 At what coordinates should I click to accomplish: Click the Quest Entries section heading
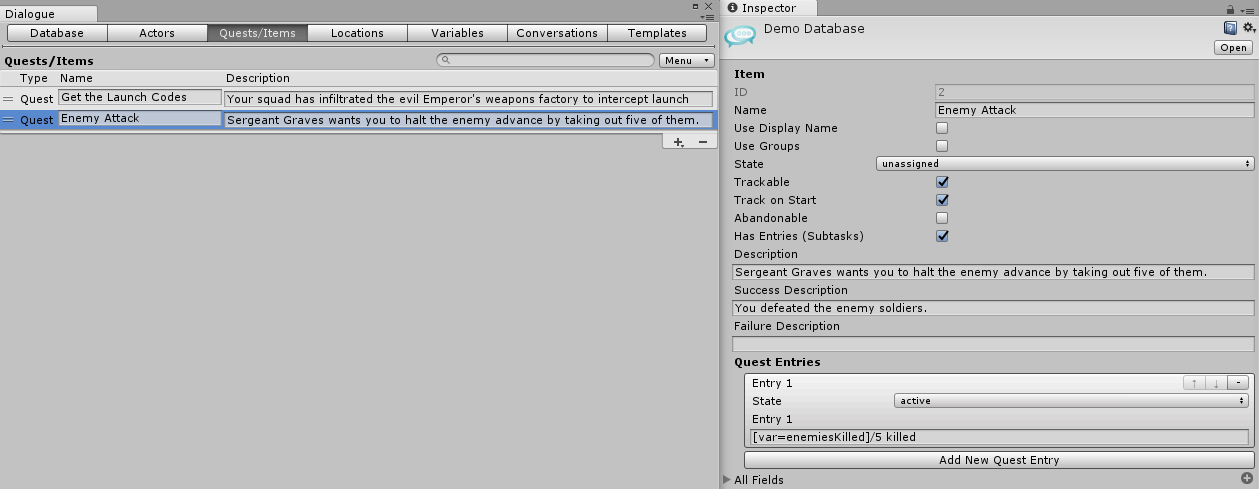click(777, 362)
